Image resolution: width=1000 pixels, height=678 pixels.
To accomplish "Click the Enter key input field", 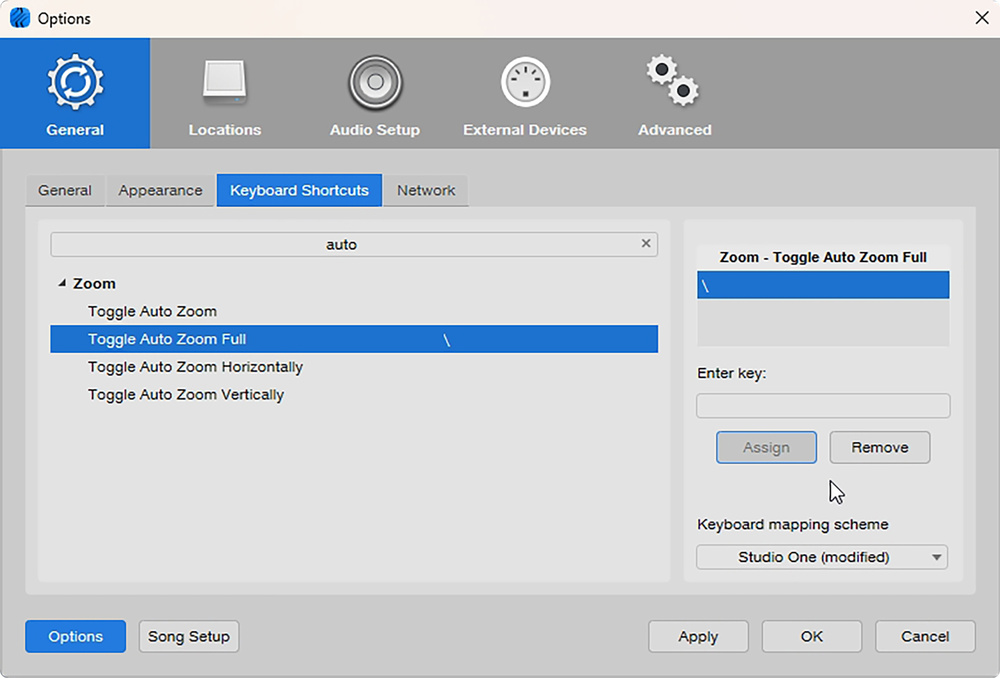I will coord(823,405).
